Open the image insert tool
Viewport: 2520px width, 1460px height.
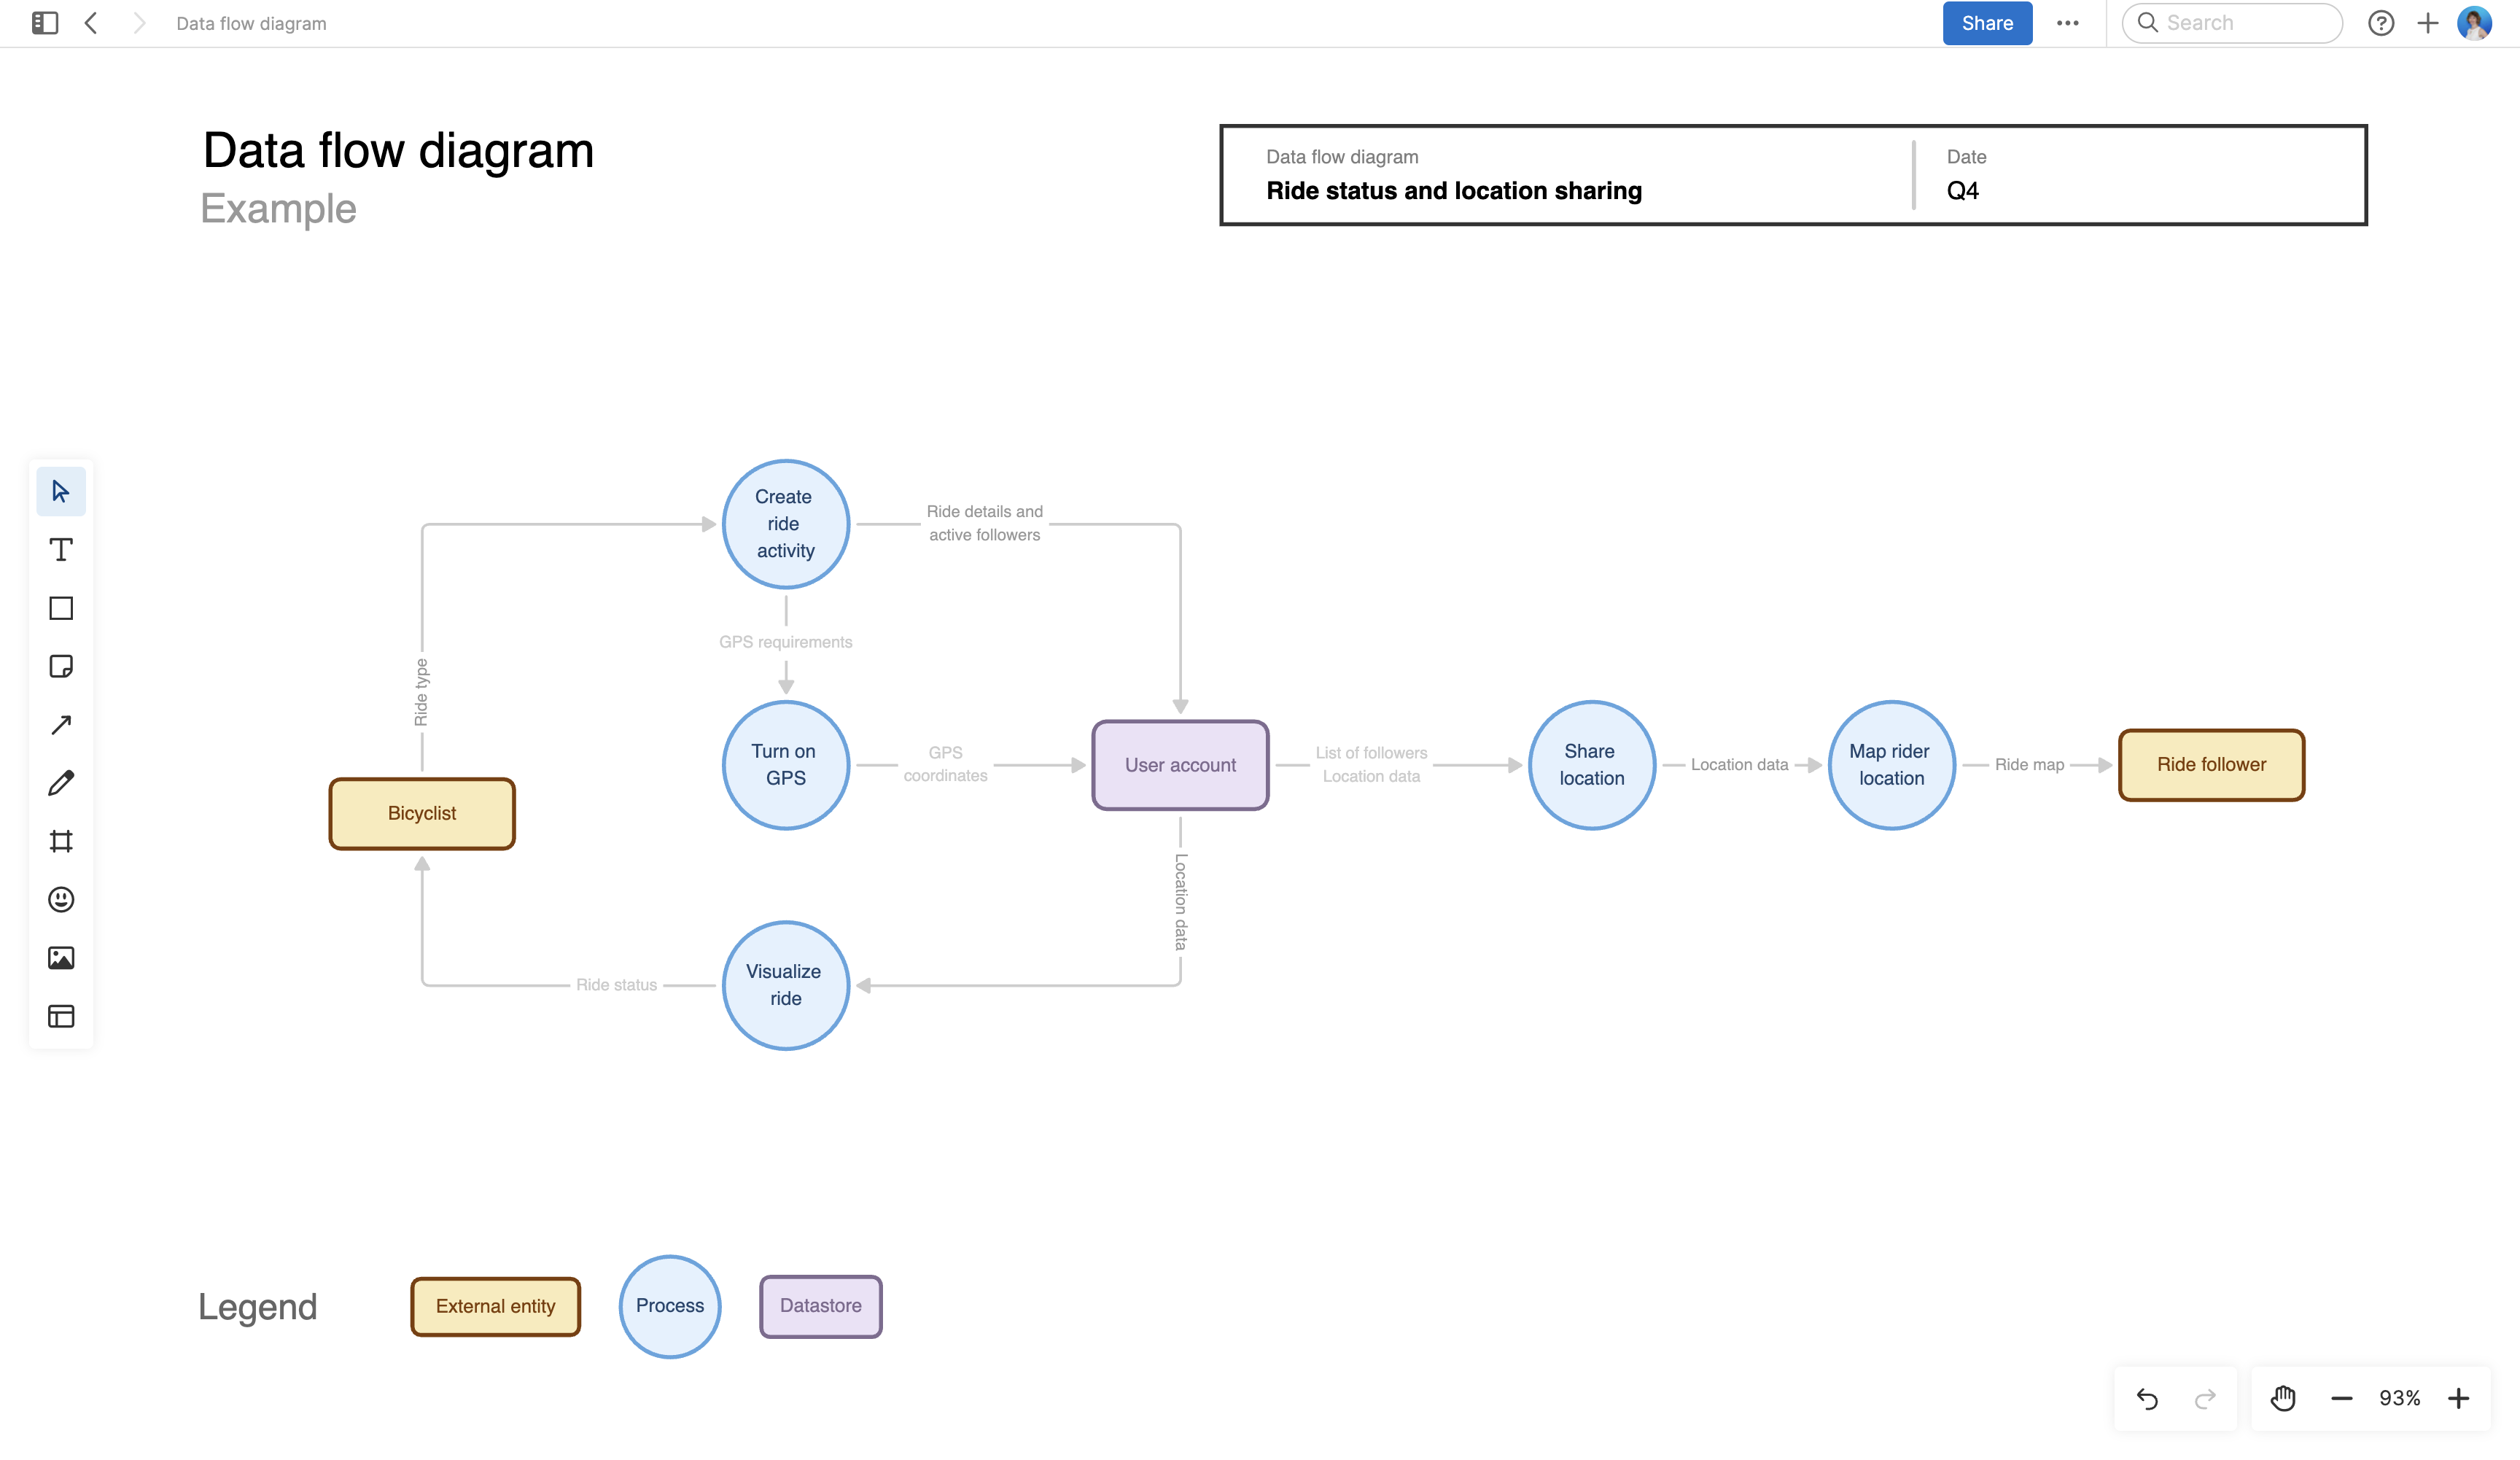[61, 957]
